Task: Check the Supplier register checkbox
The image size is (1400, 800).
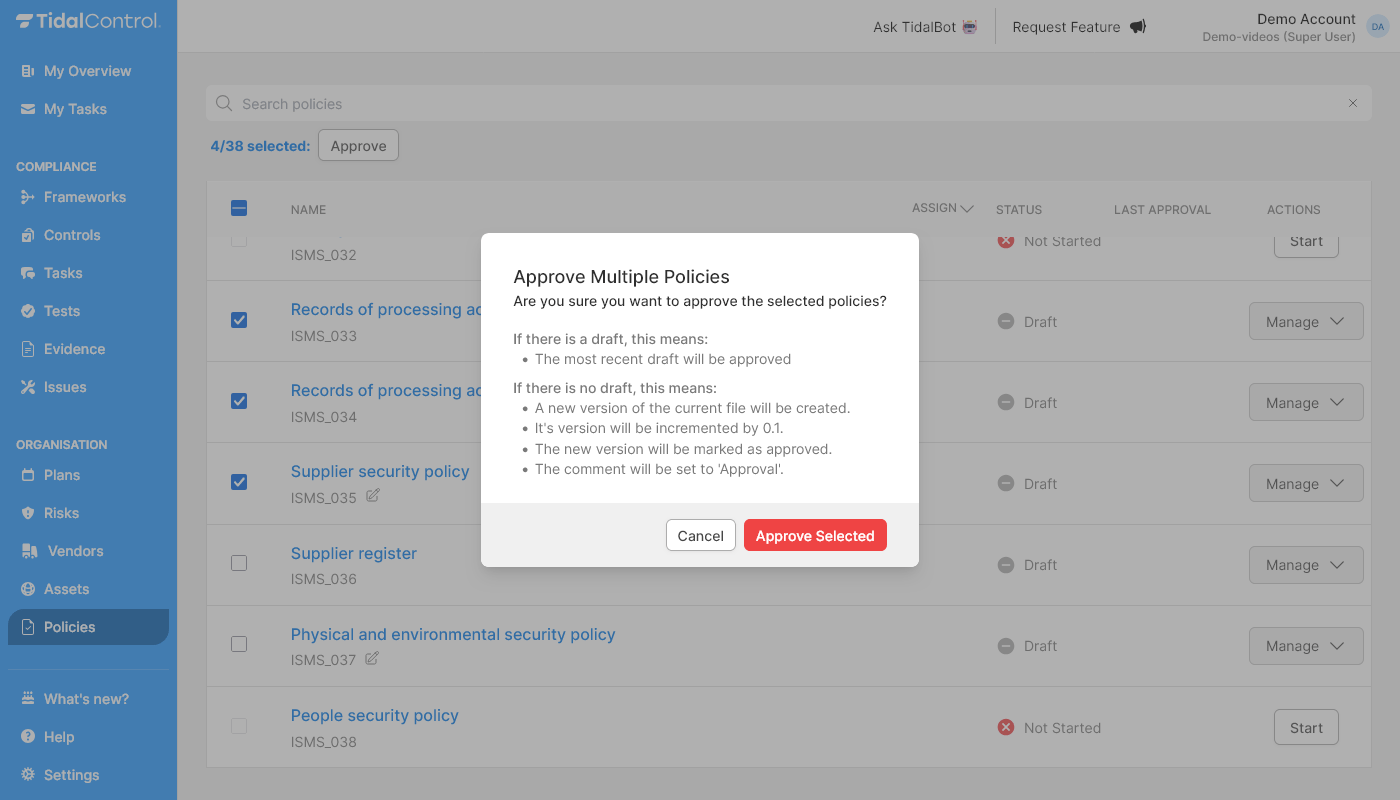Action: (239, 563)
